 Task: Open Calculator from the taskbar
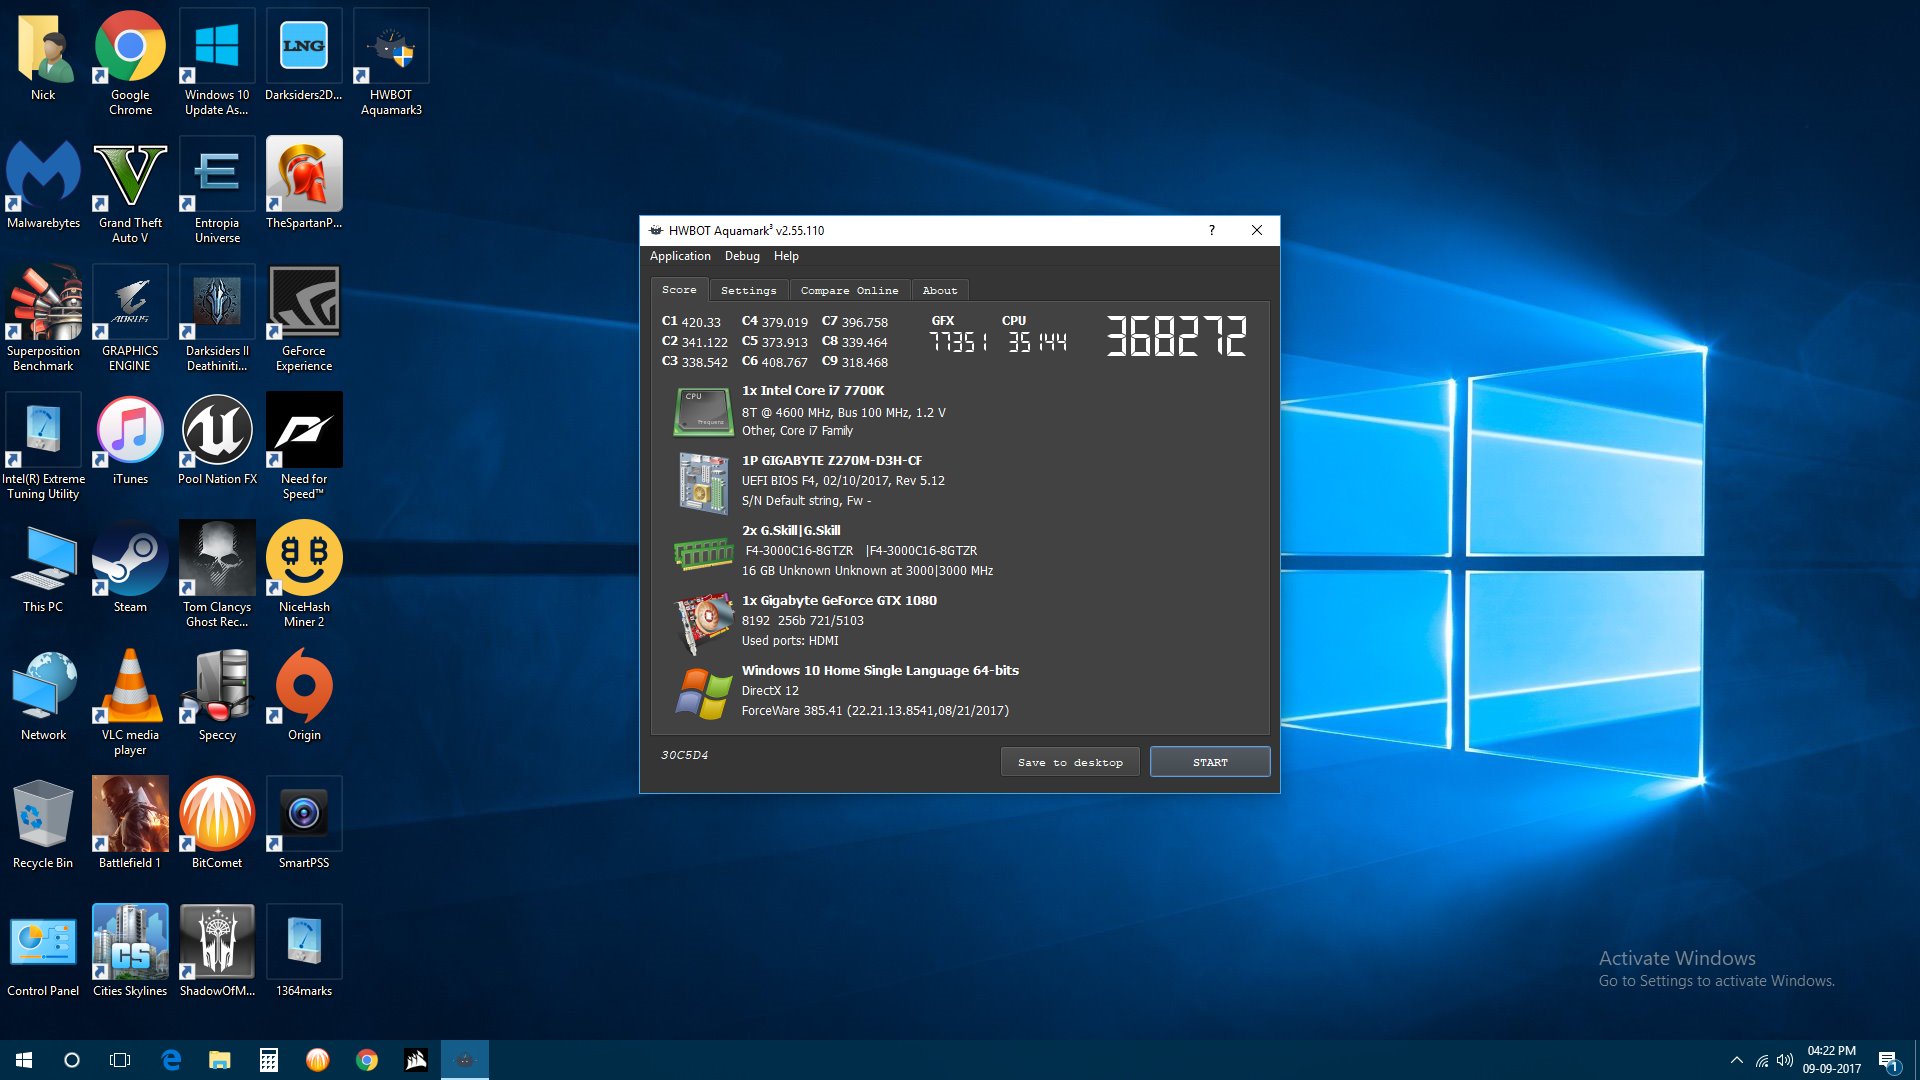click(269, 1060)
